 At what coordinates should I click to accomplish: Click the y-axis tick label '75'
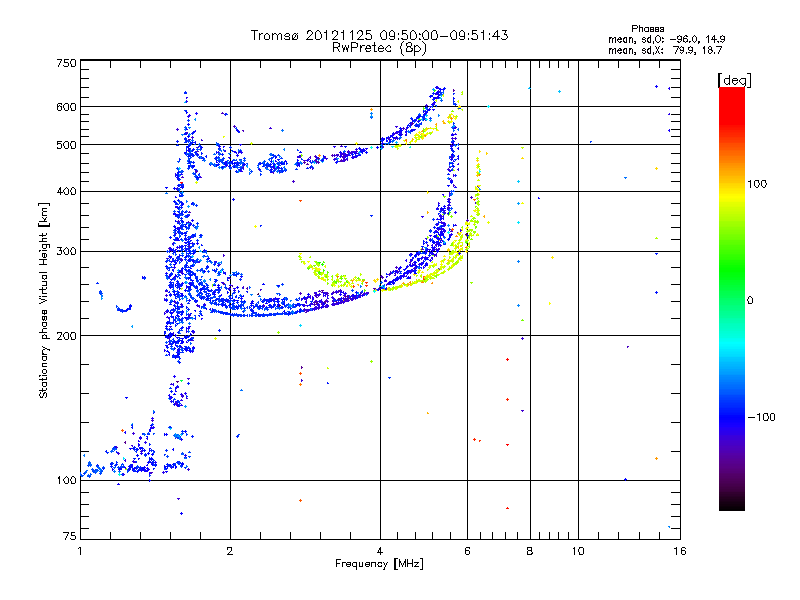pyautogui.click(x=70, y=536)
